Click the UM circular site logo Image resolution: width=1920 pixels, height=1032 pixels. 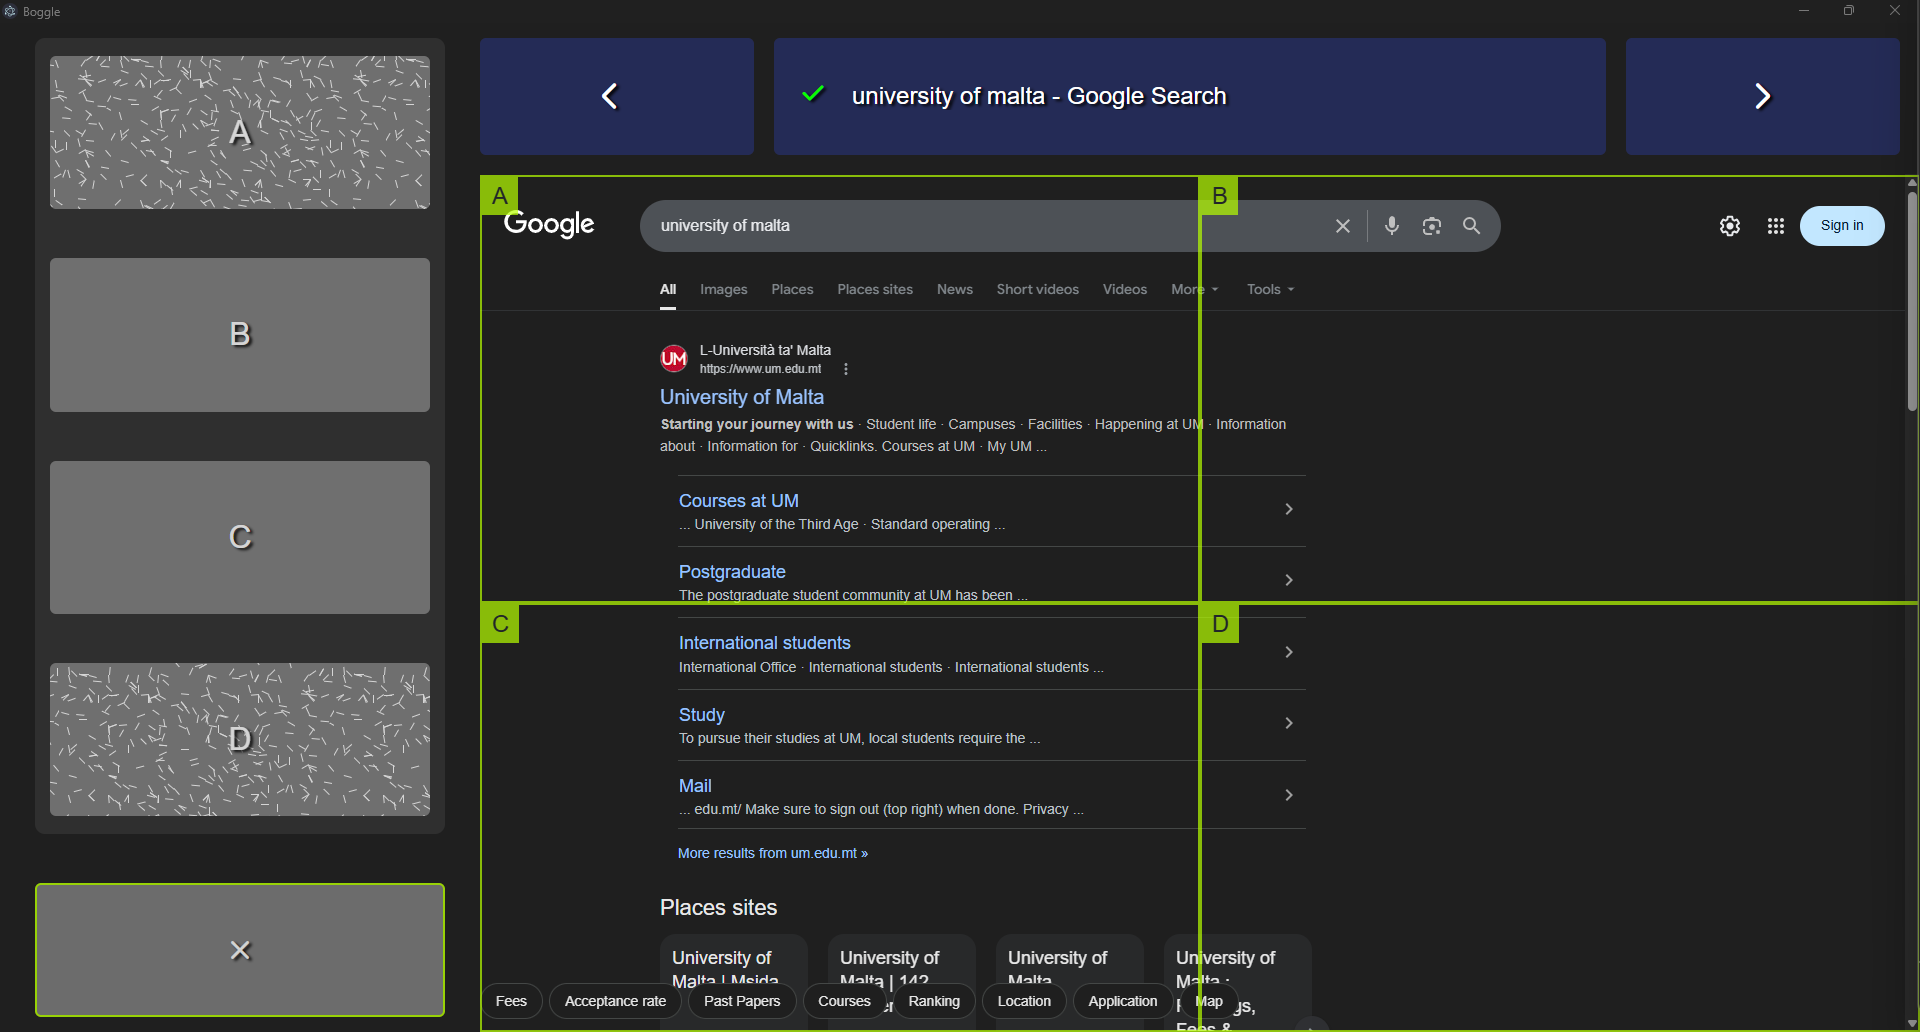673,358
